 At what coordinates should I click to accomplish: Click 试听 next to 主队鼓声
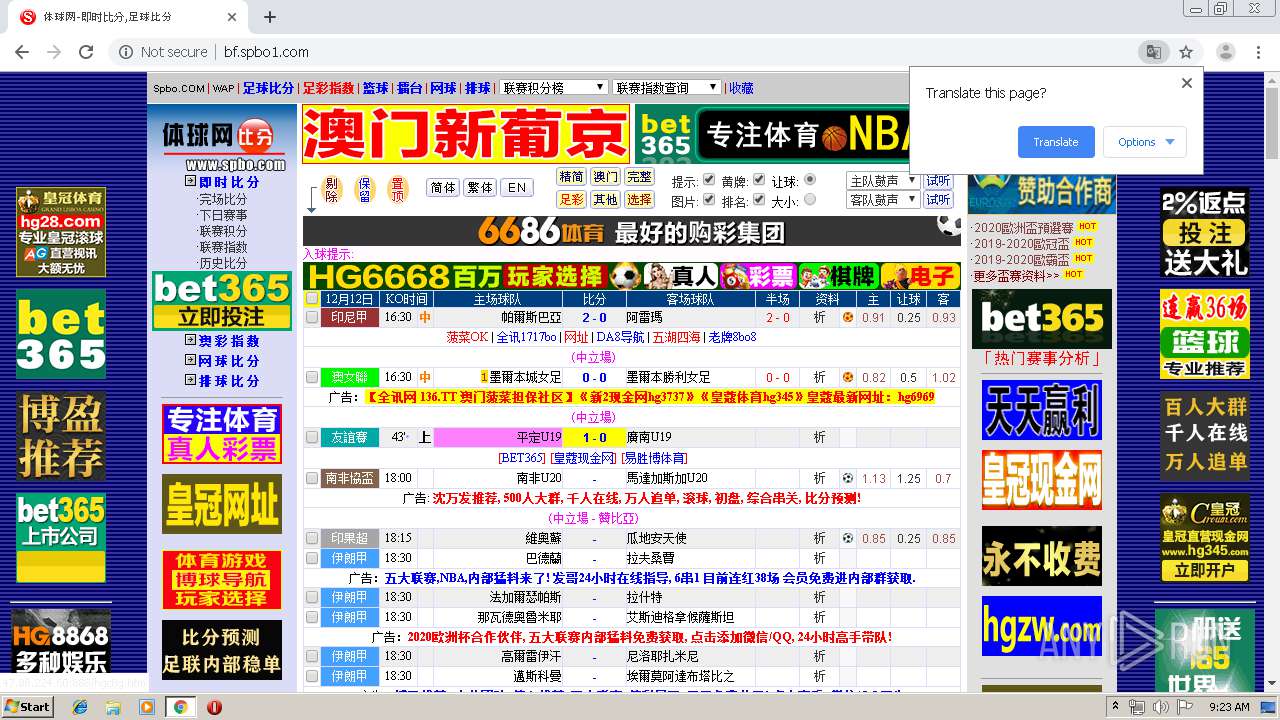(938, 181)
